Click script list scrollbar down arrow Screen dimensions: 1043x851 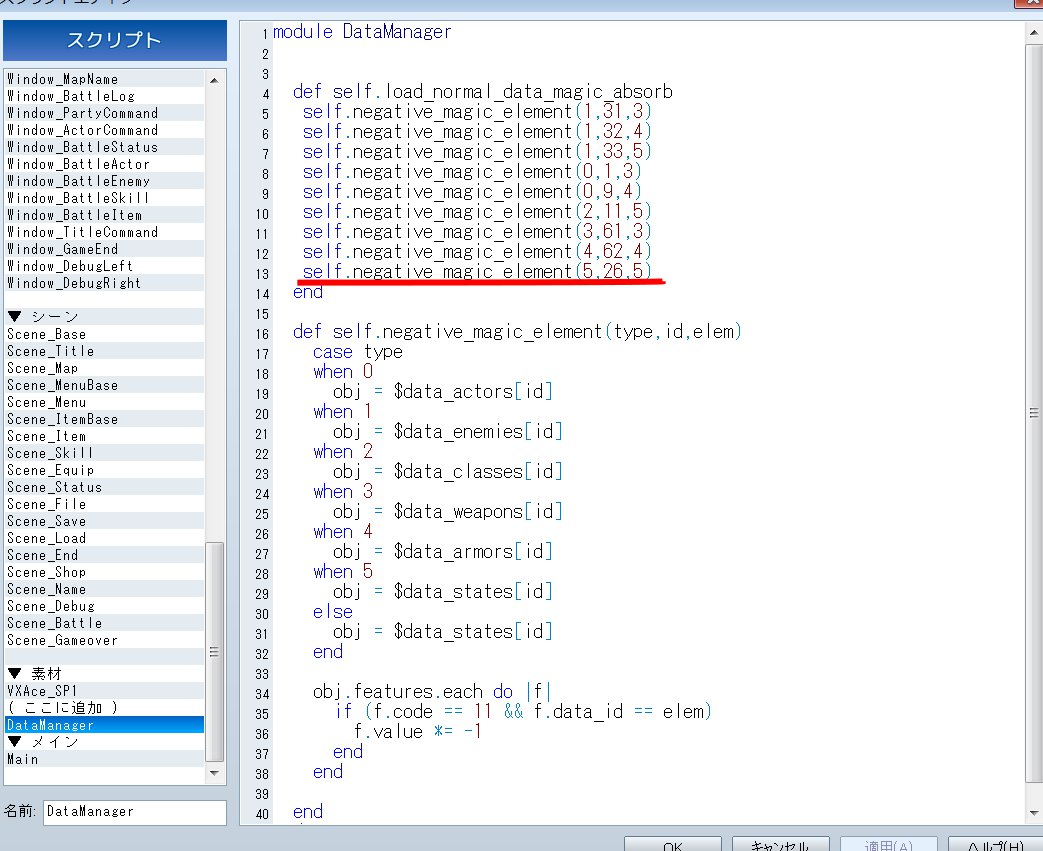214,773
